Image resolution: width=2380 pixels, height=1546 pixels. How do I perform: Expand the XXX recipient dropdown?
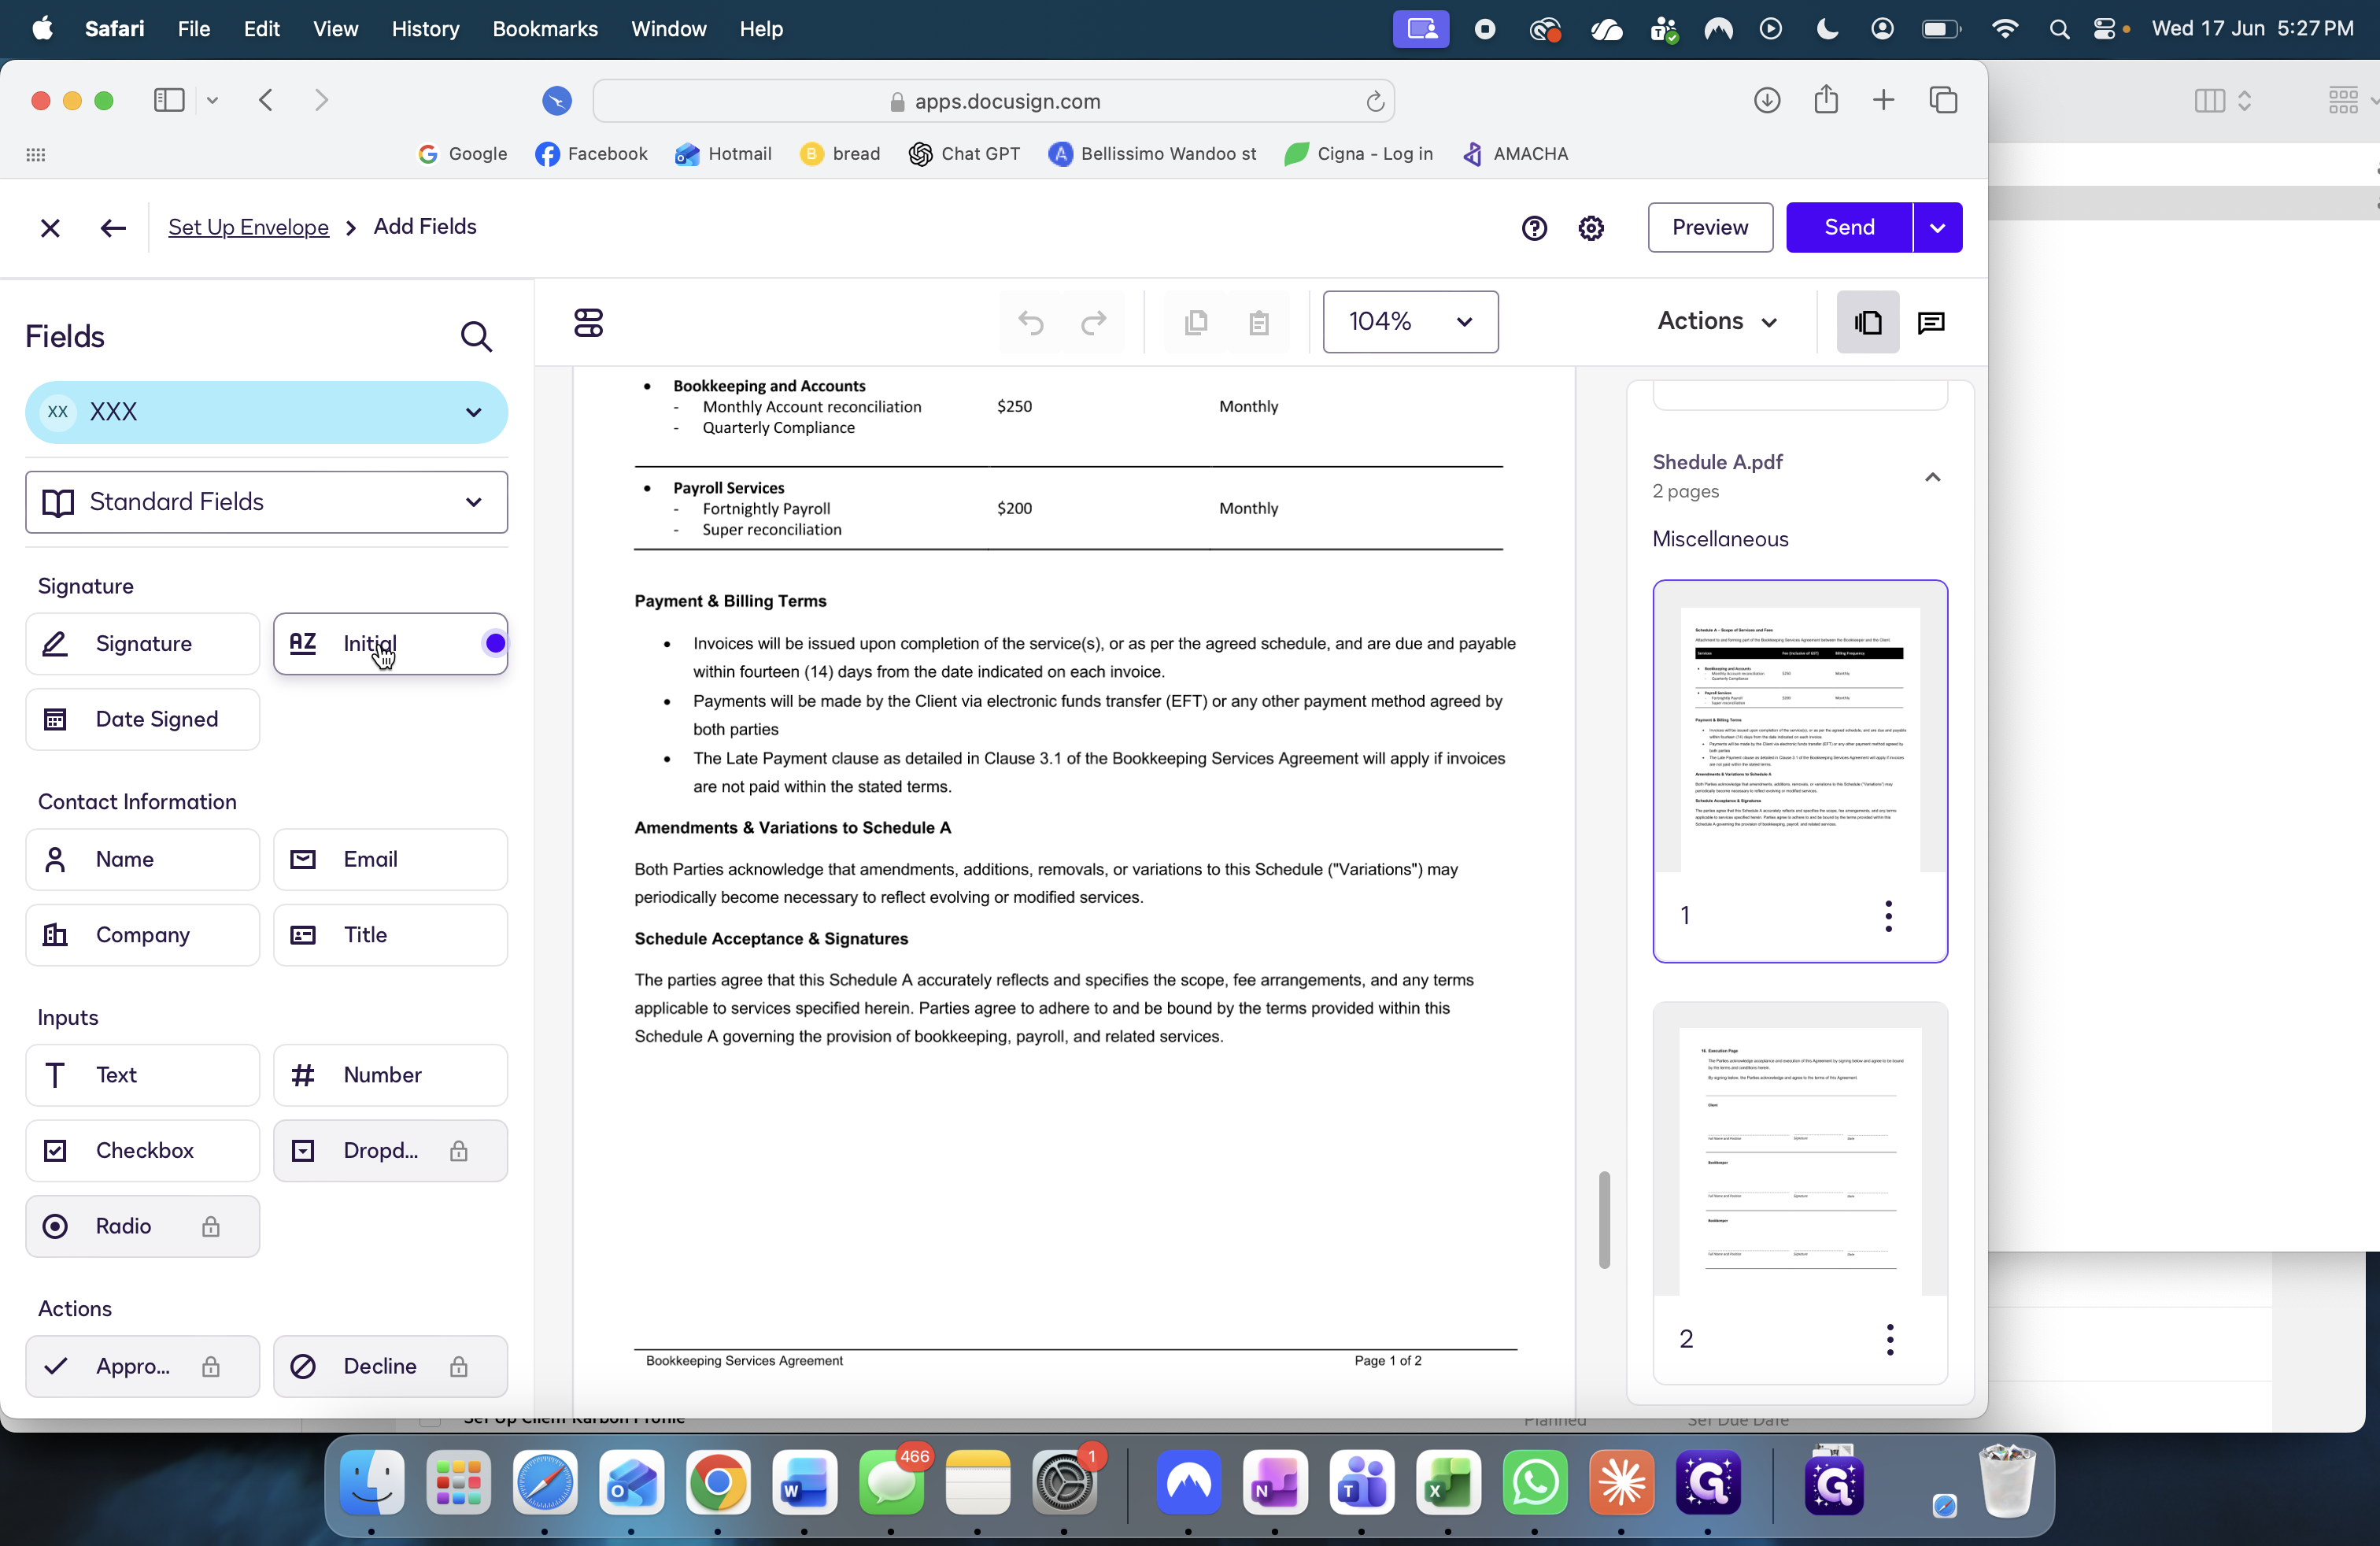pos(266,412)
